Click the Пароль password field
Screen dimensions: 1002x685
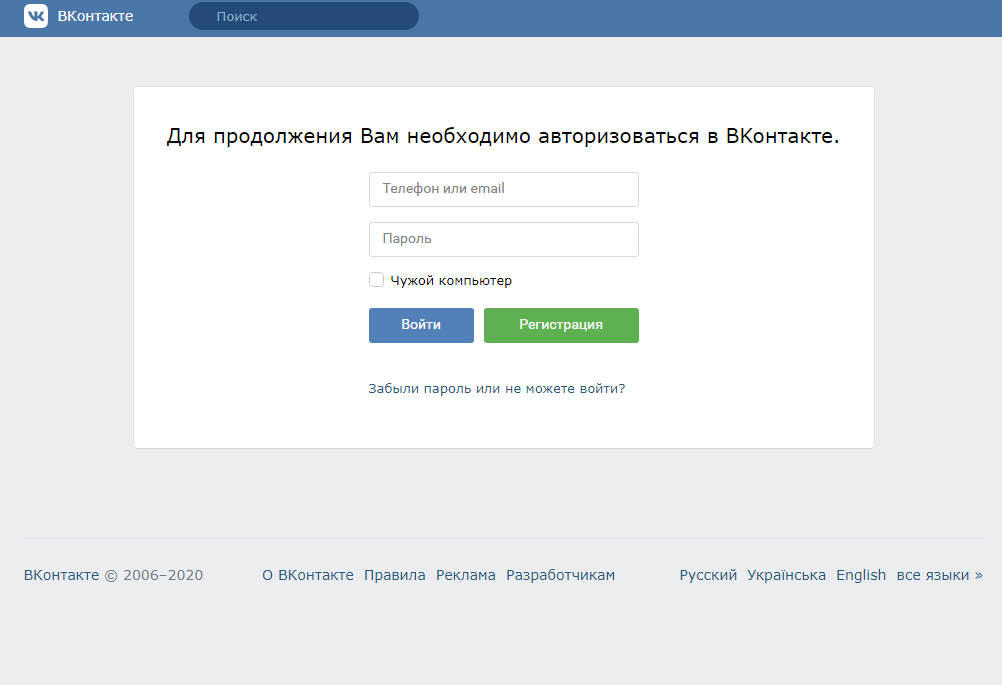click(x=504, y=240)
